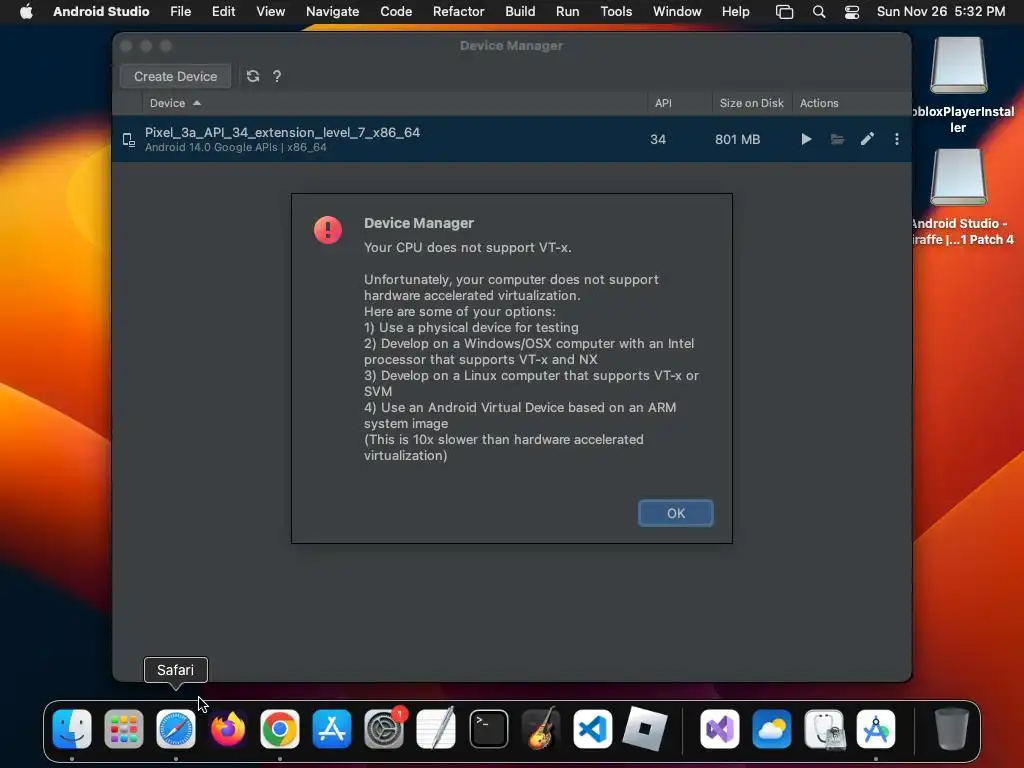
Task: Open GarageBand from the Dock
Action: click(x=541, y=729)
